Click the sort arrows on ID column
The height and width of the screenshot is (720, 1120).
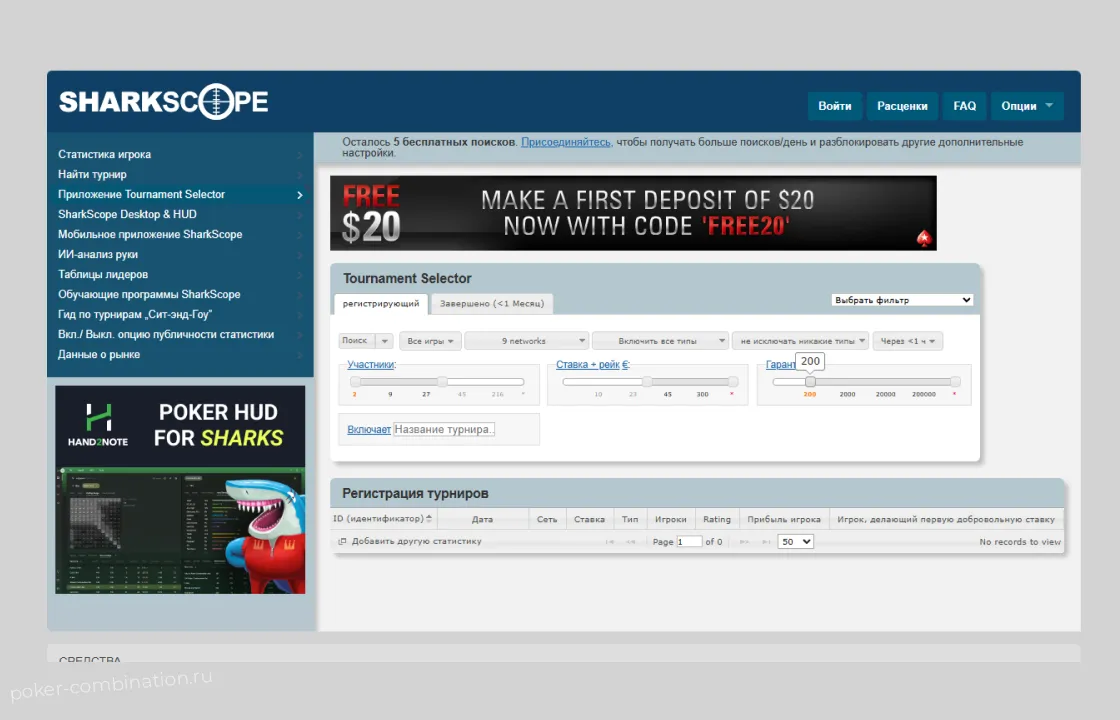429,519
